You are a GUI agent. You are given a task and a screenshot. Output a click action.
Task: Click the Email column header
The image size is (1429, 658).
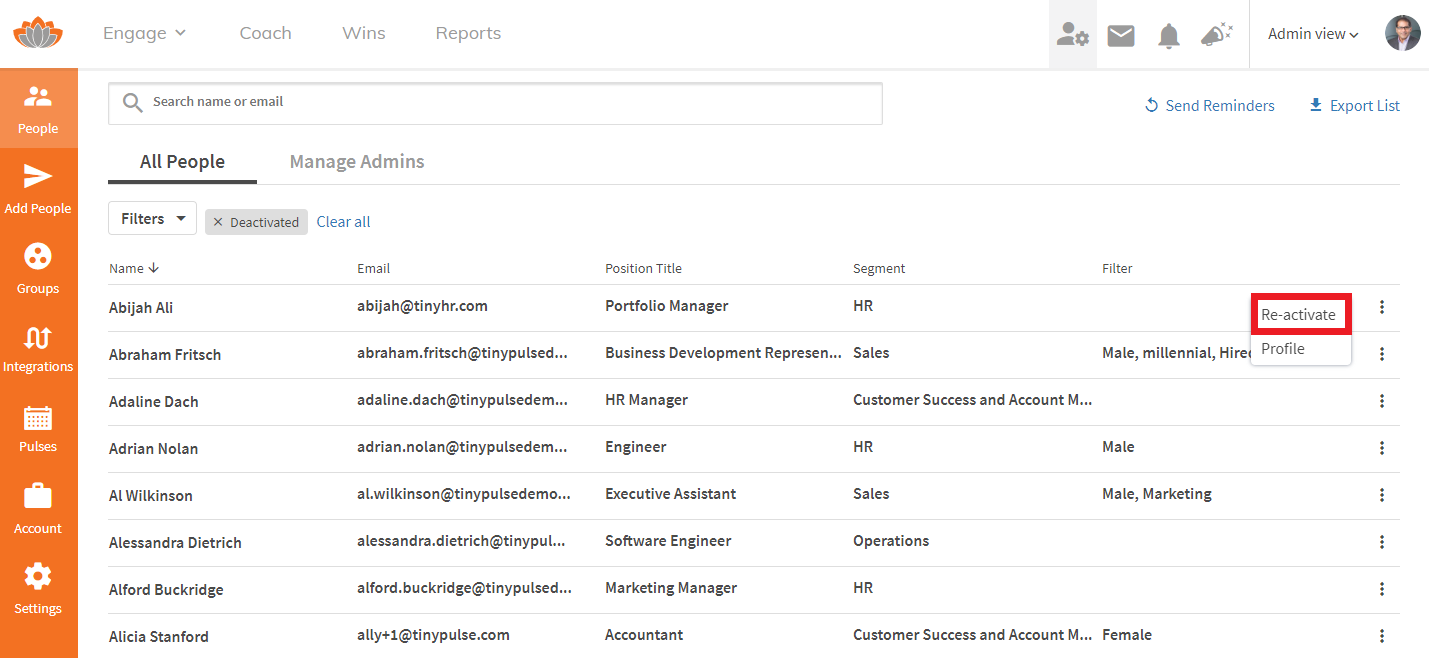(x=374, y=268)
